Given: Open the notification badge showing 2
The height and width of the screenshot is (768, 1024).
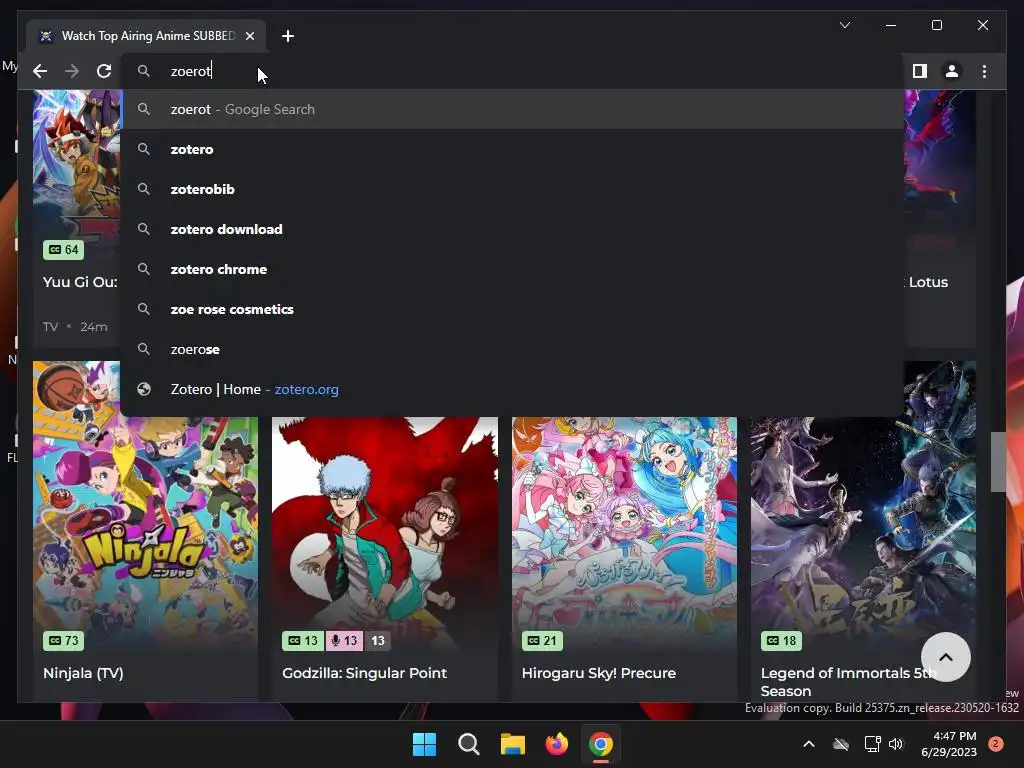Looking at the screenshot, I should [996, 744].
